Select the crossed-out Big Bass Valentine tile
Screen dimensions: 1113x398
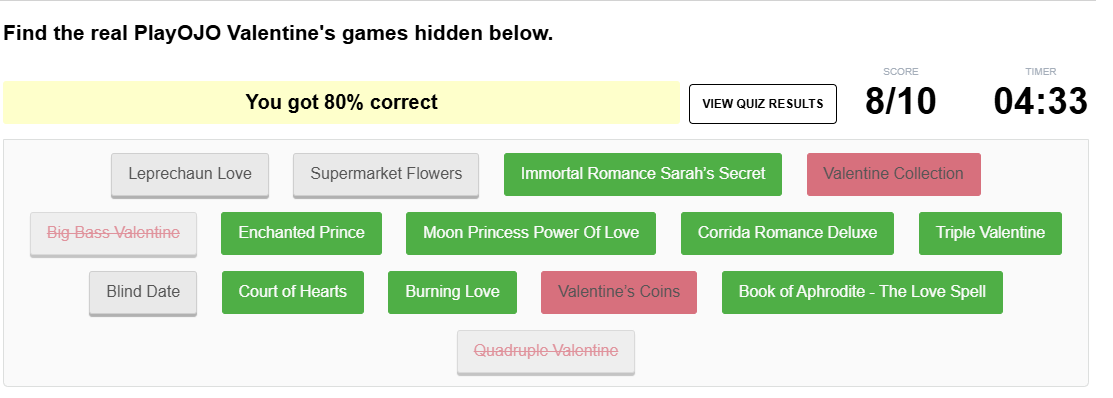pos(114,233)
